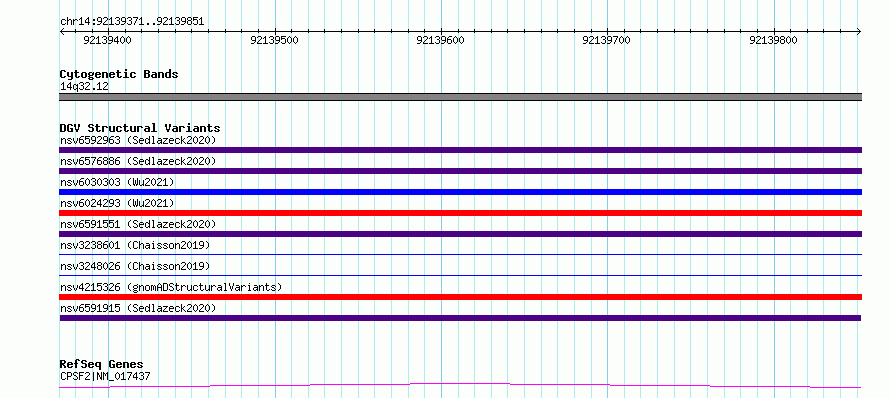Click the nsv6024293 (Wu2021) label
The width and height of the screenshot is (890, 398).
(117, 203)
